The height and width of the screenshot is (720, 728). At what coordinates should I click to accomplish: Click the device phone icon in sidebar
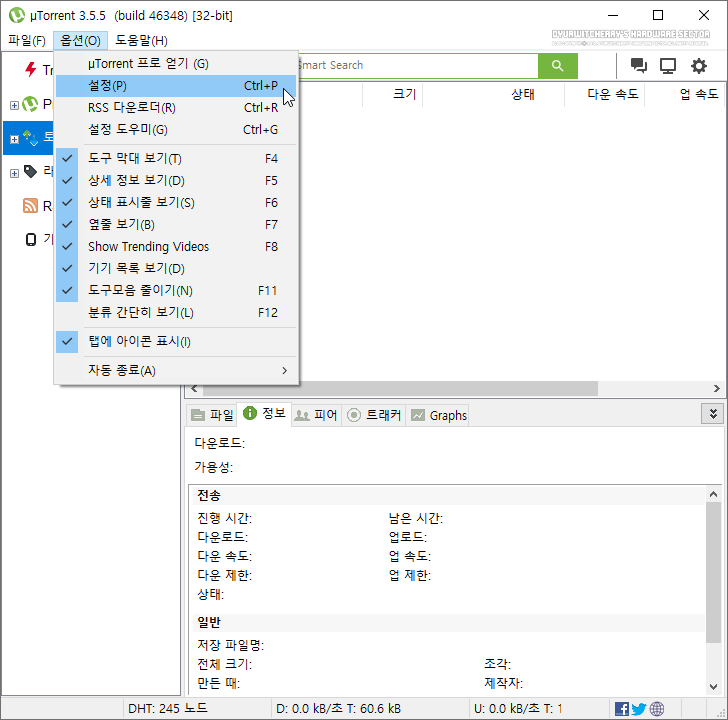(x=31, y=240)
